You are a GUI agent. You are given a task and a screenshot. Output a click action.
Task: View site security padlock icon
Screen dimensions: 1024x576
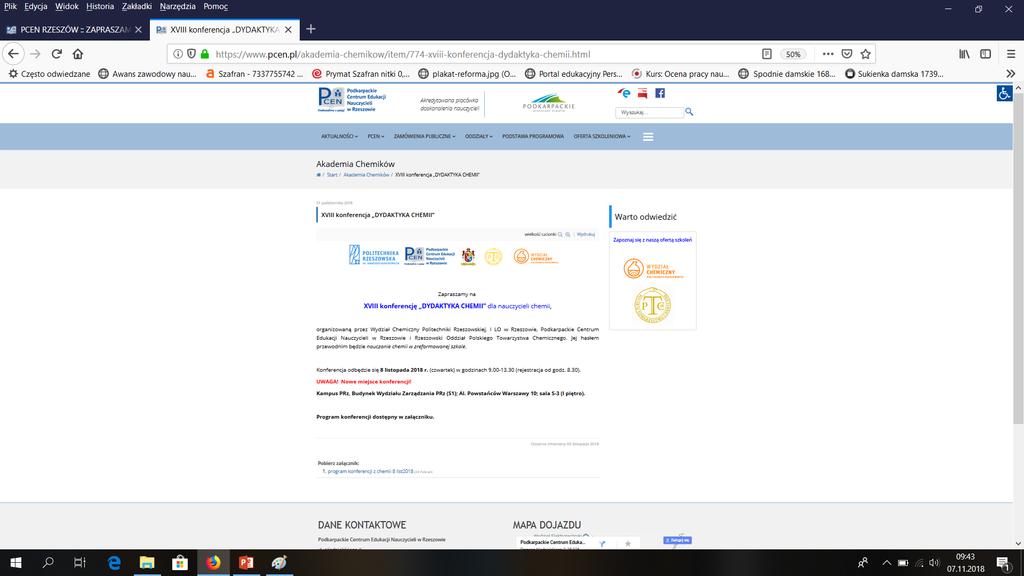pyautogui.click(x=205, y=54)
